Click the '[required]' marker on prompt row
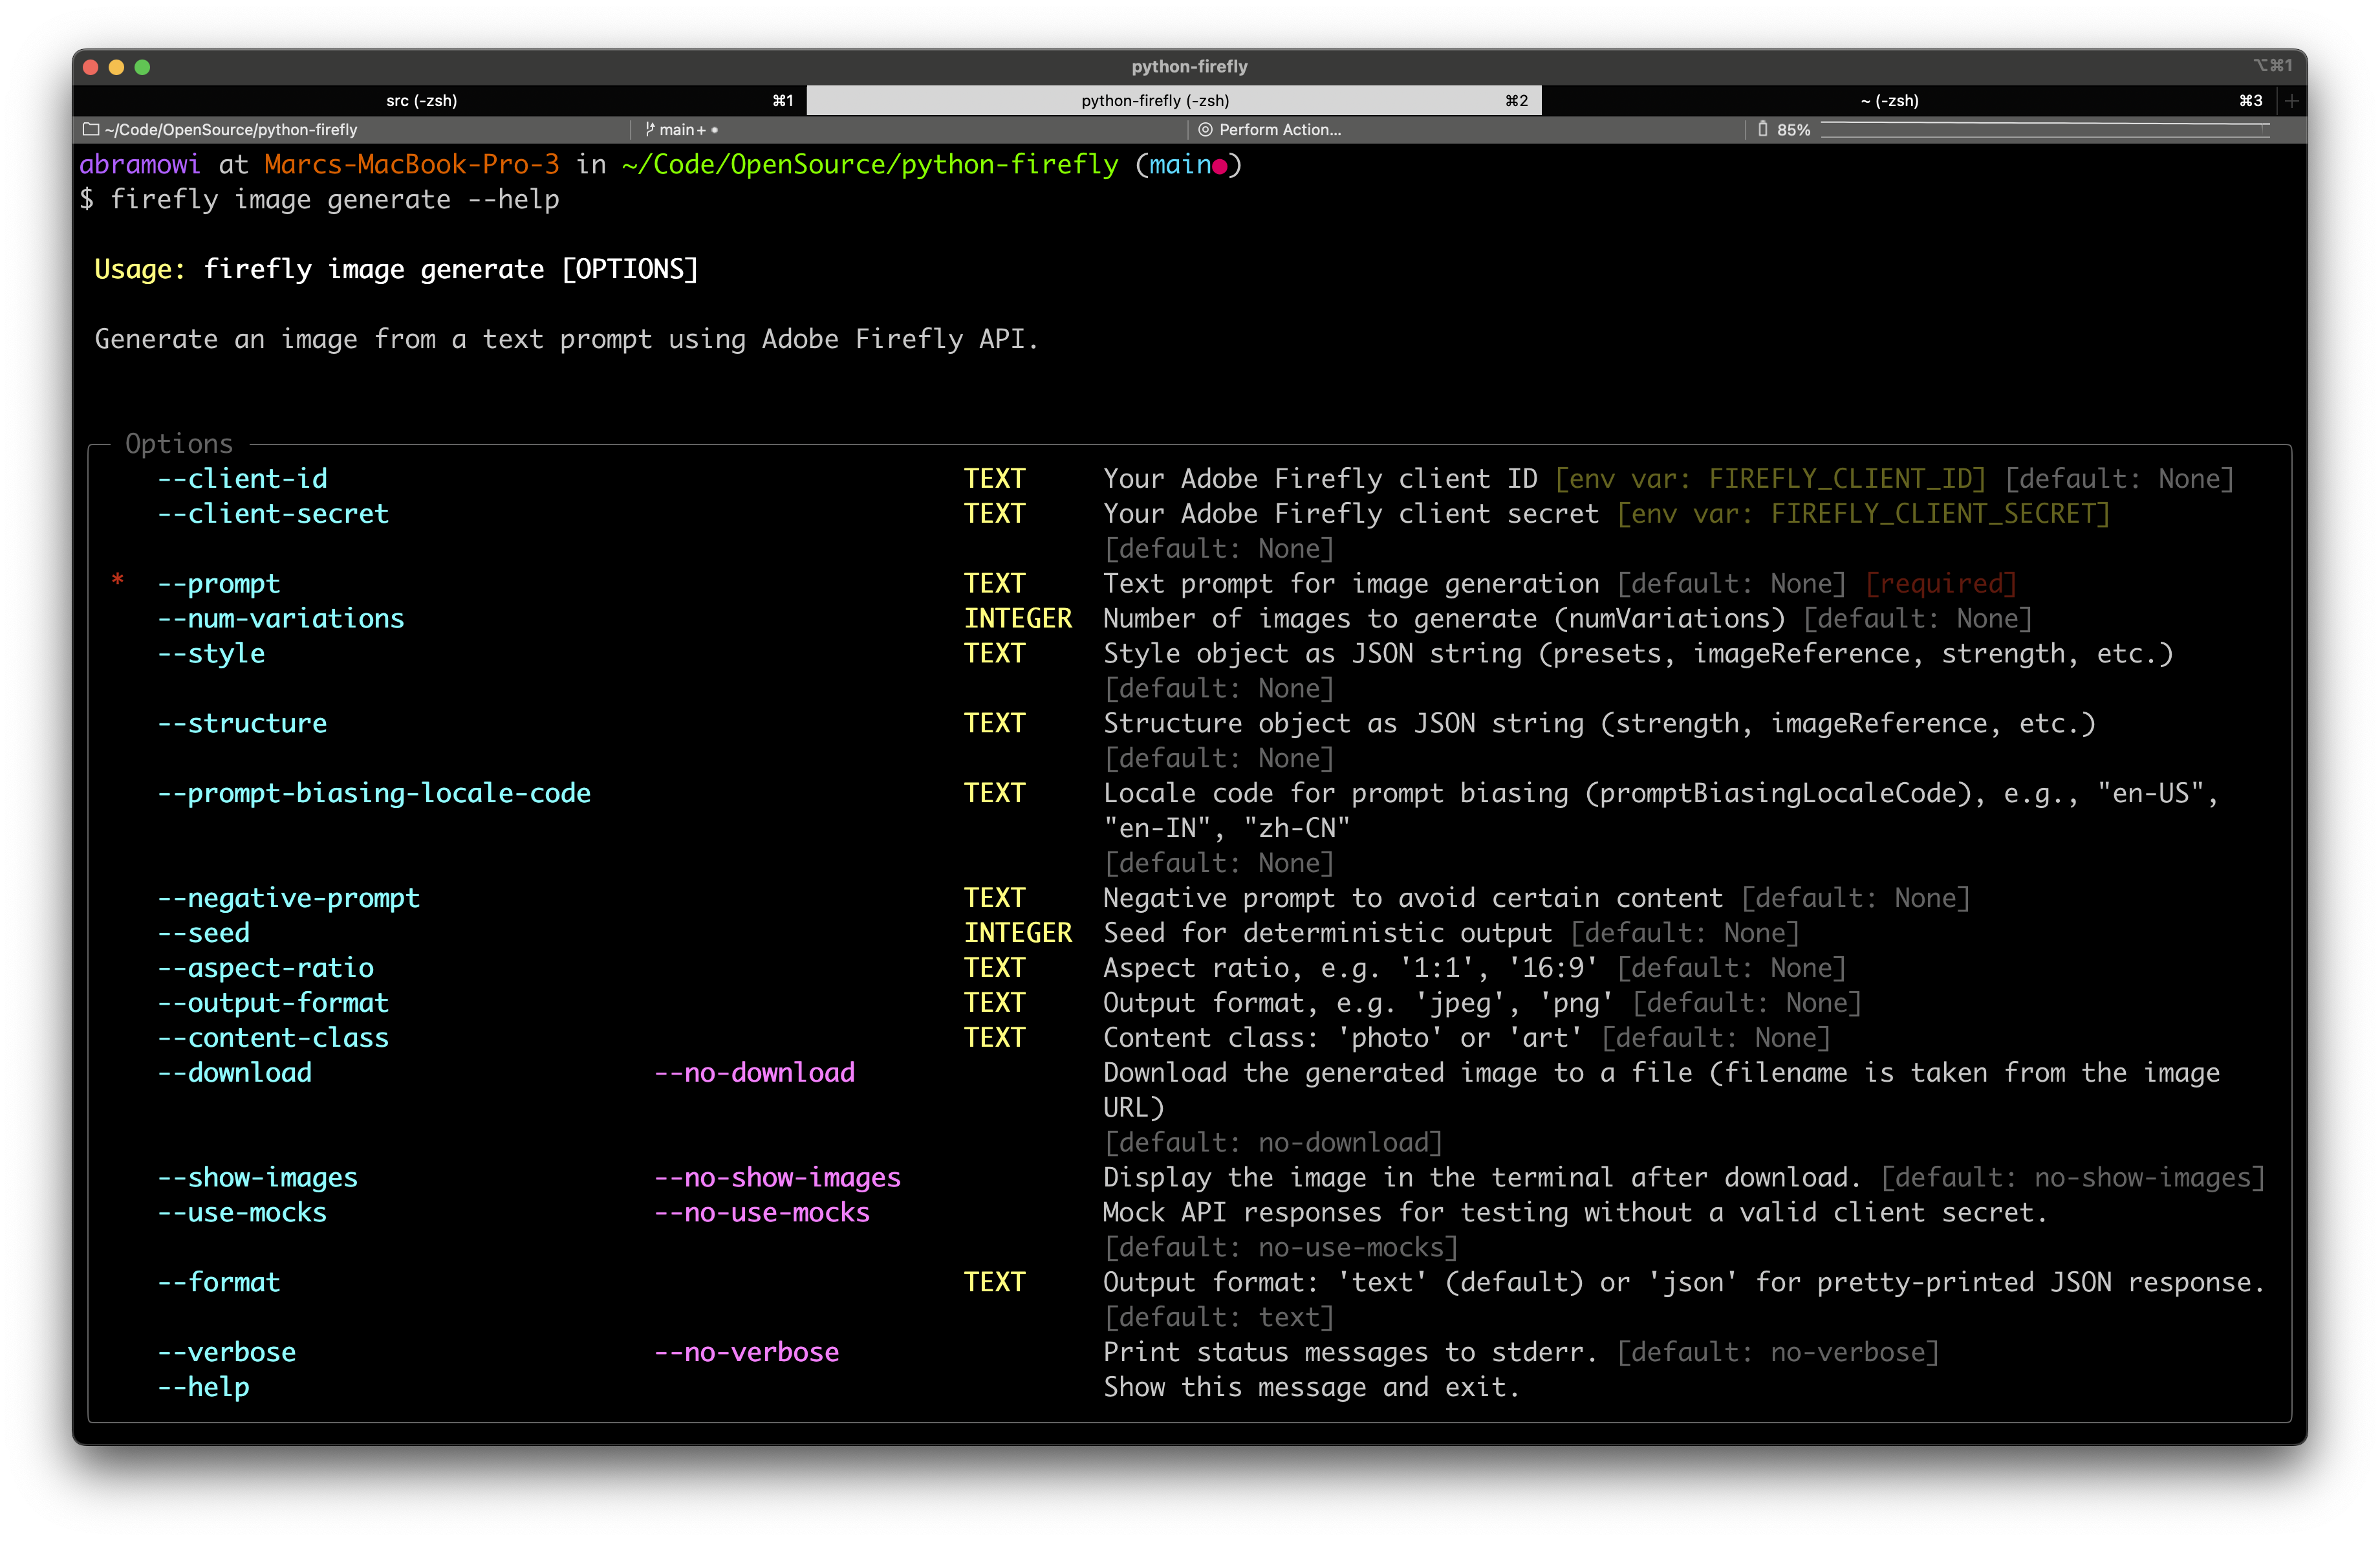The width and height of the screenshot is (2380, 1541). pos(1941,584)
